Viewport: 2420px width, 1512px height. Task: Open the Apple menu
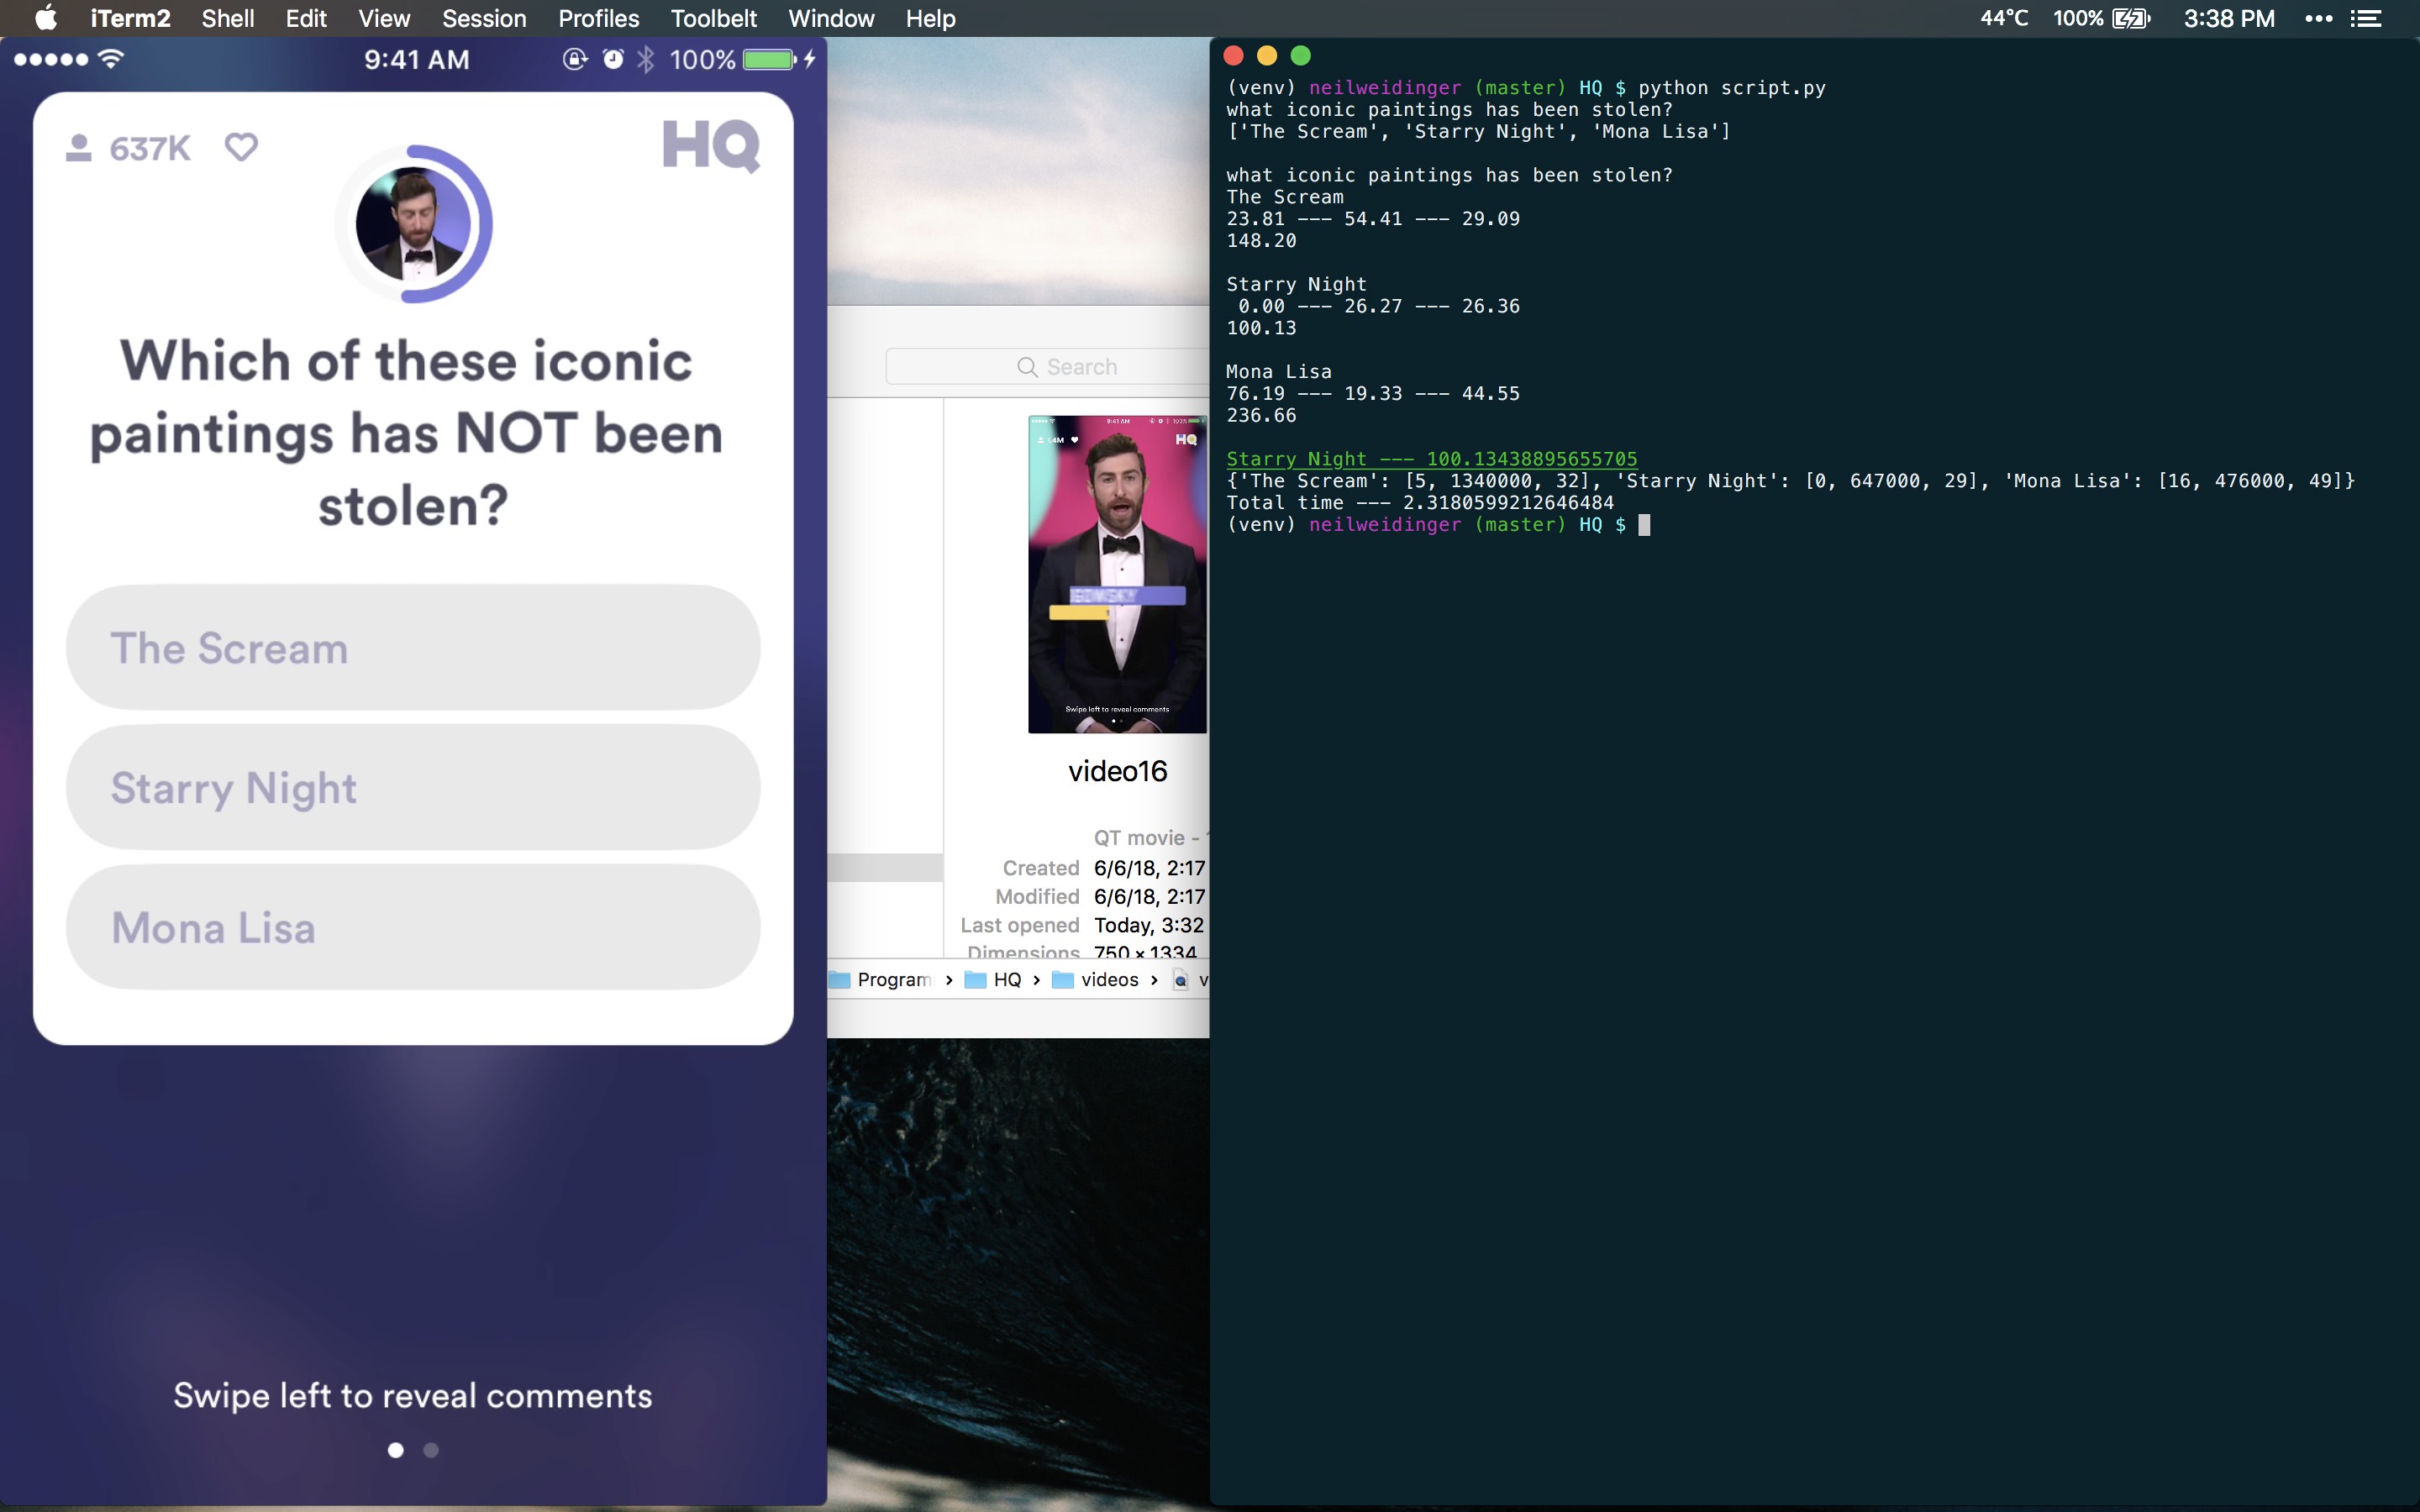45,18
